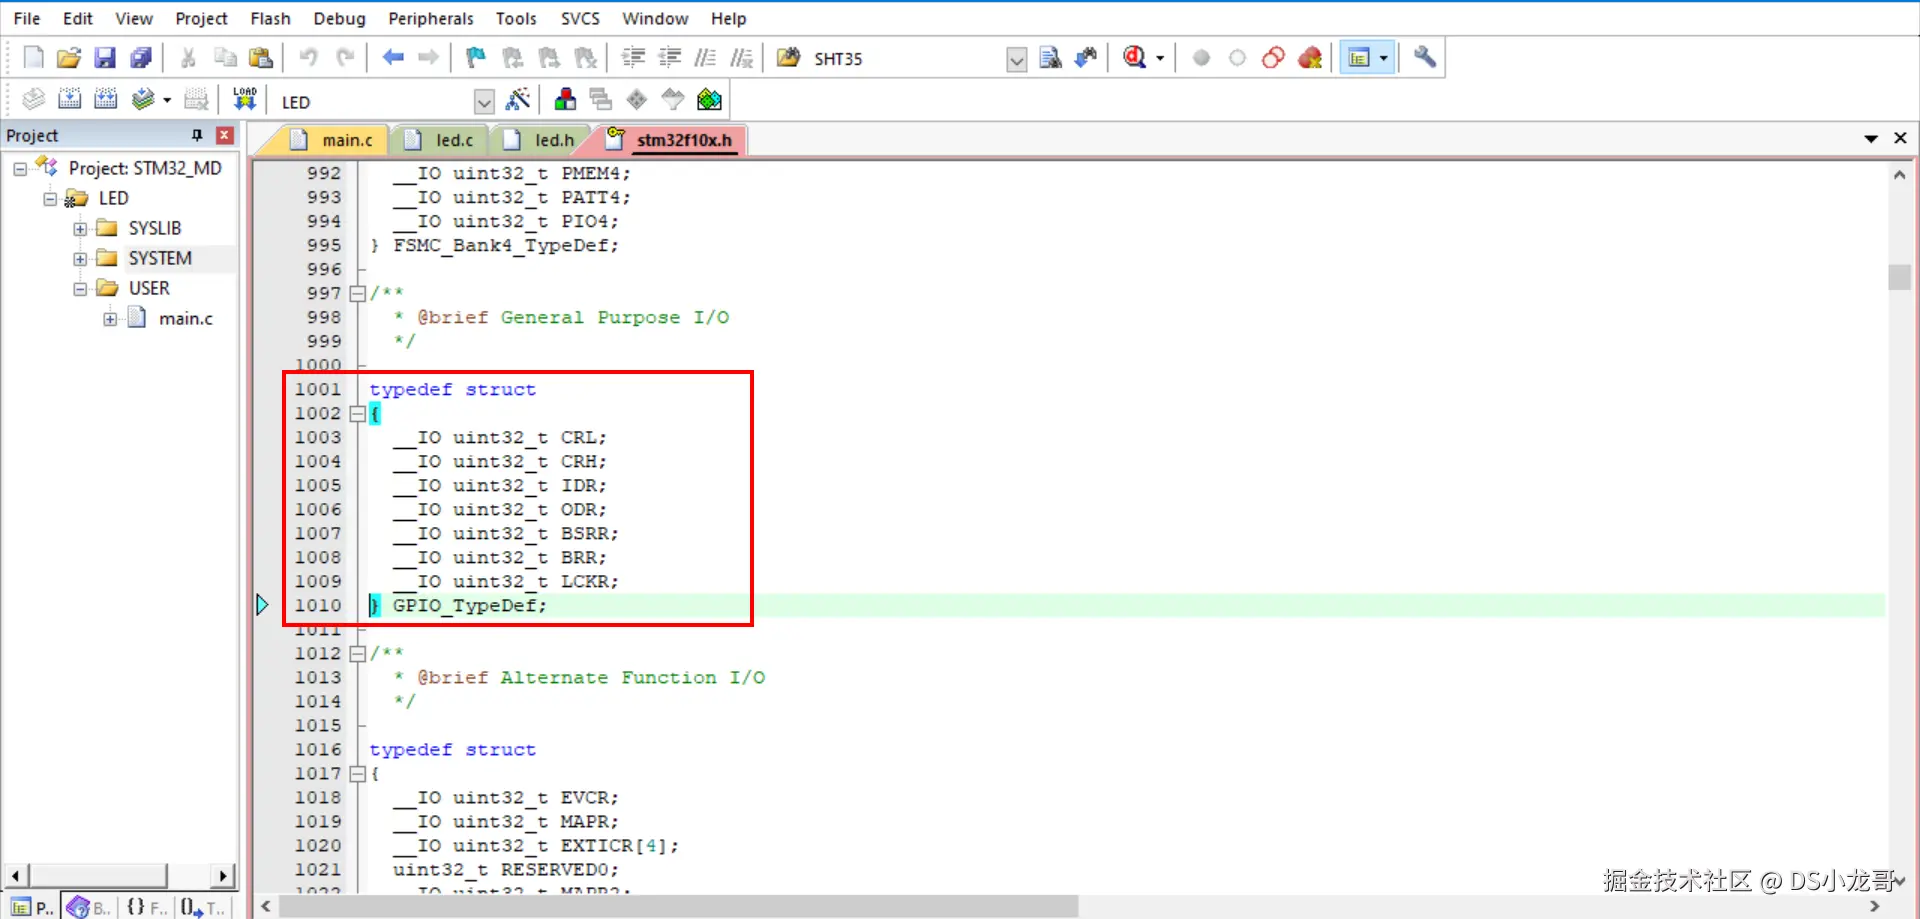This screenshot has width=1920, height=919.
Task: Fold the GPIO struct at line 1002
Action: (x=357, y=413)
